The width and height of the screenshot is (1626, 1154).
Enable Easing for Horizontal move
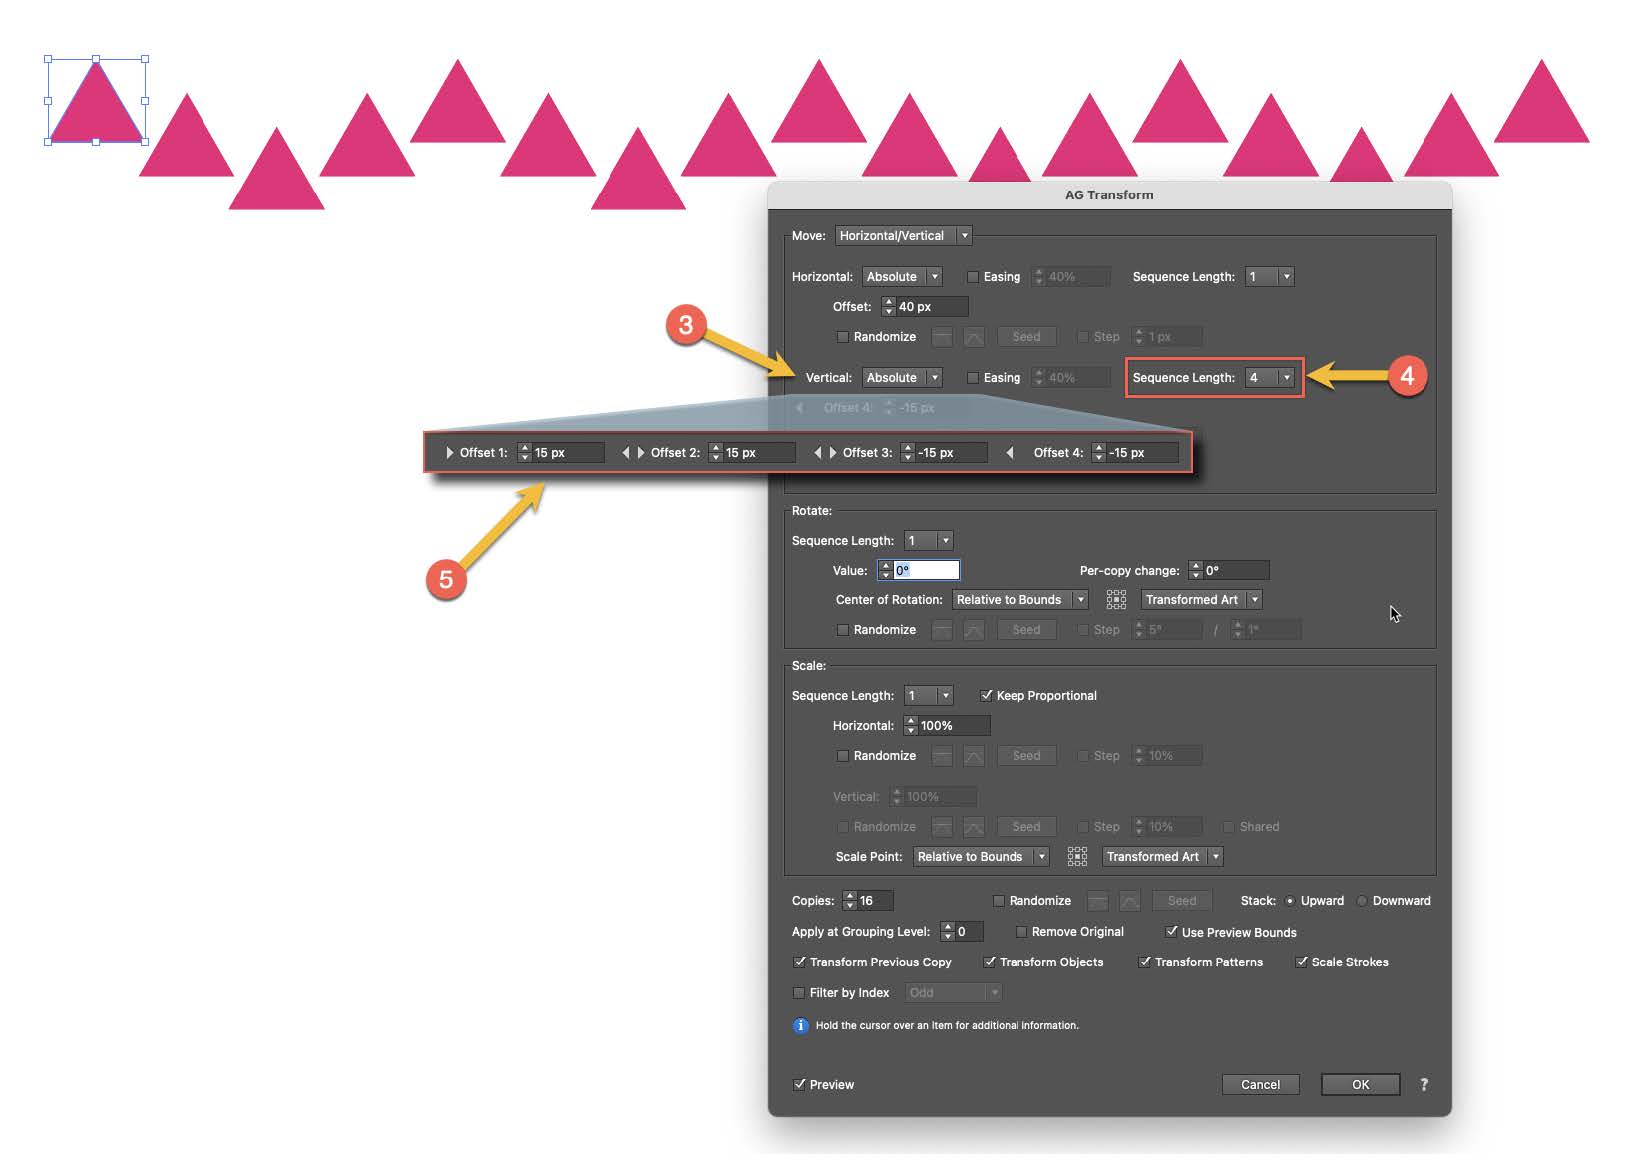[x=973, y=277]
